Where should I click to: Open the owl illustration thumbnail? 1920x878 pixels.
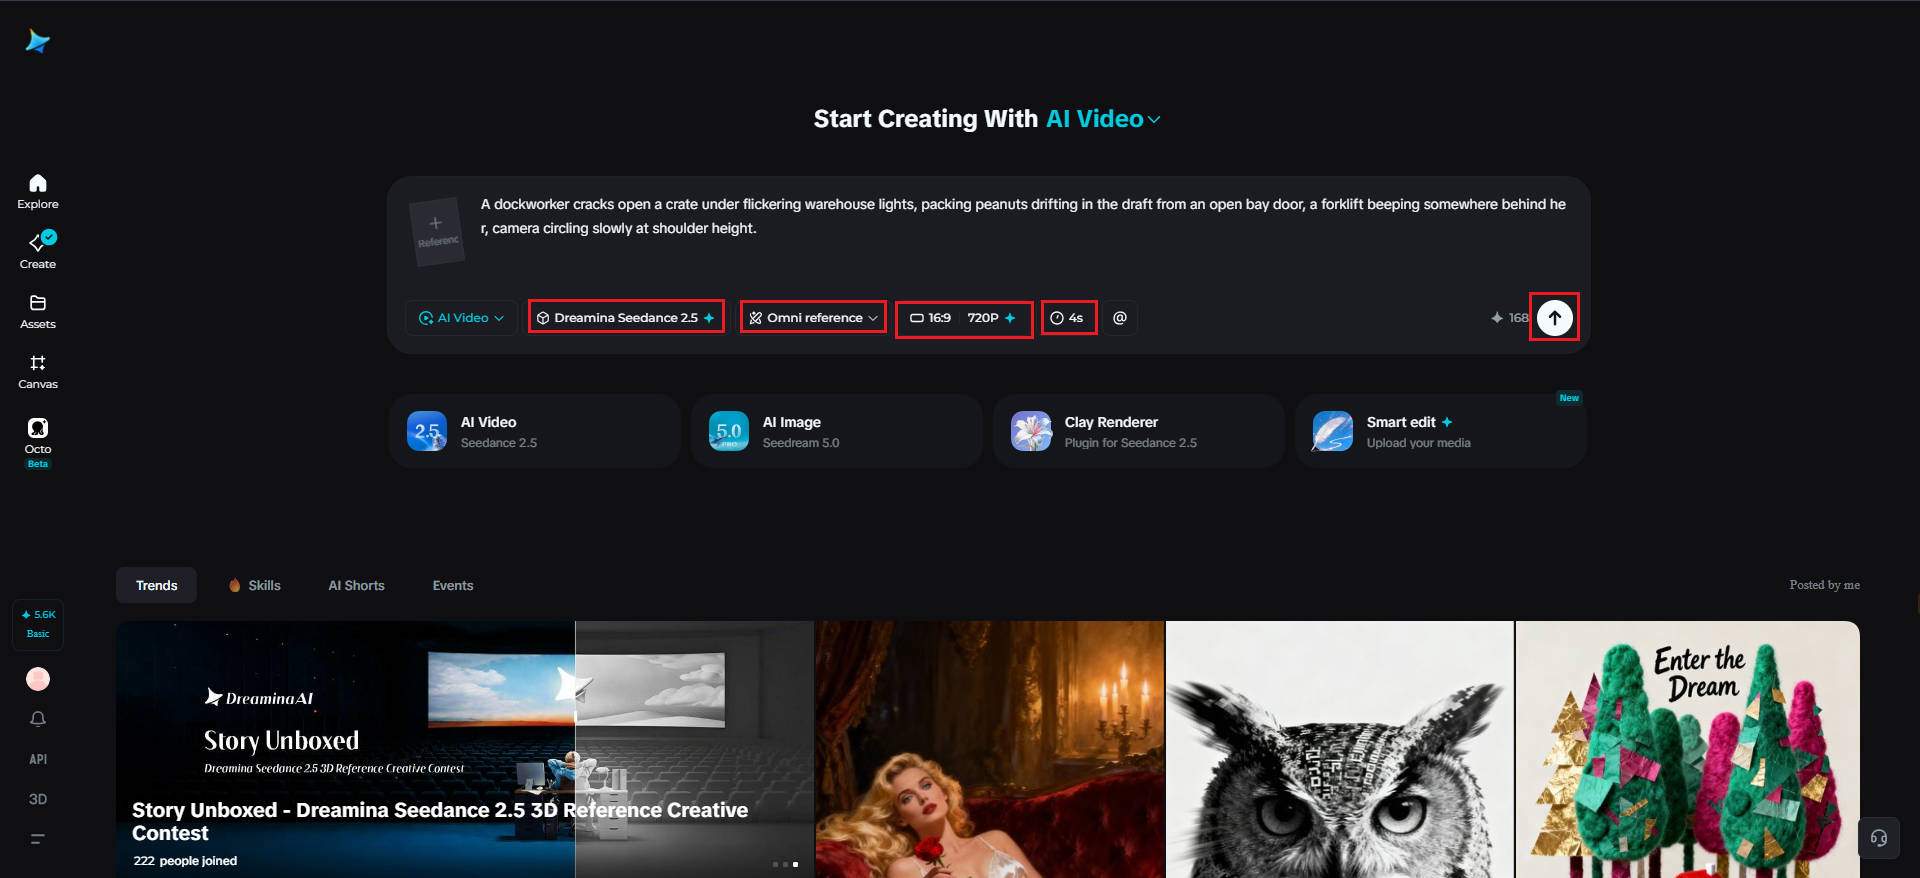(1340, 750)
